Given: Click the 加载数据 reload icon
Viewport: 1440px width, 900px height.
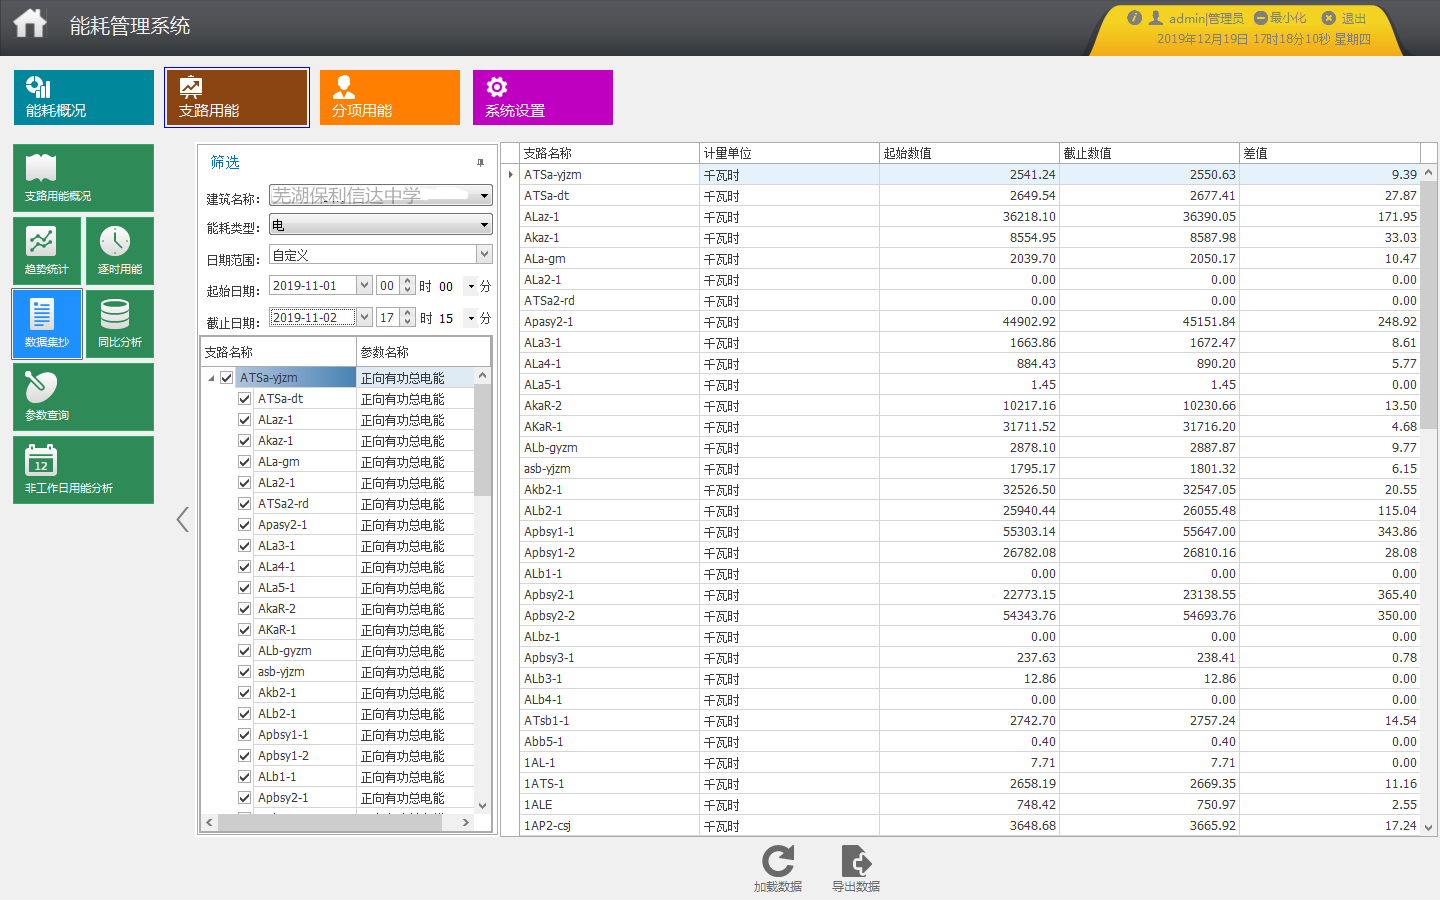Looking at the screenshot, I should pyautogui.click(x=778, y=861).
